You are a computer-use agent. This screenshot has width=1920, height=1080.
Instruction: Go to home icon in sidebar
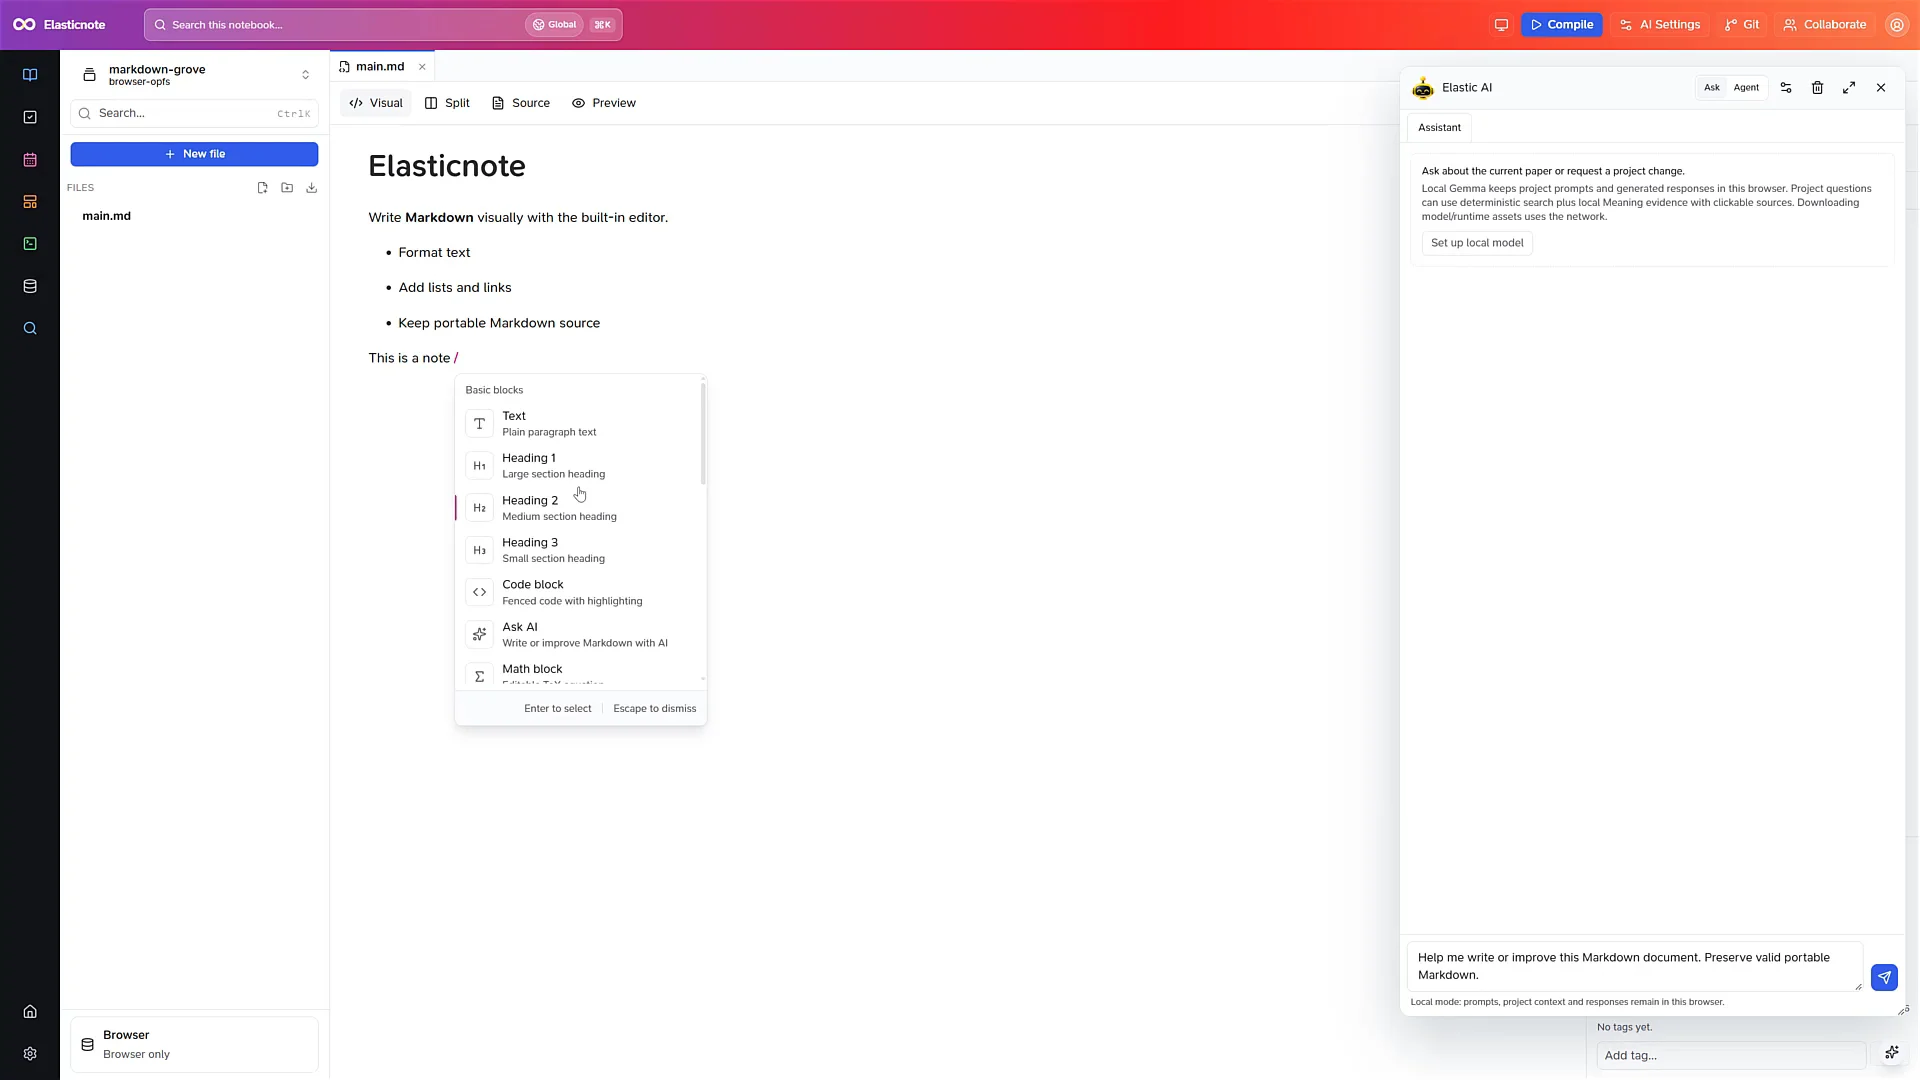30,1011
